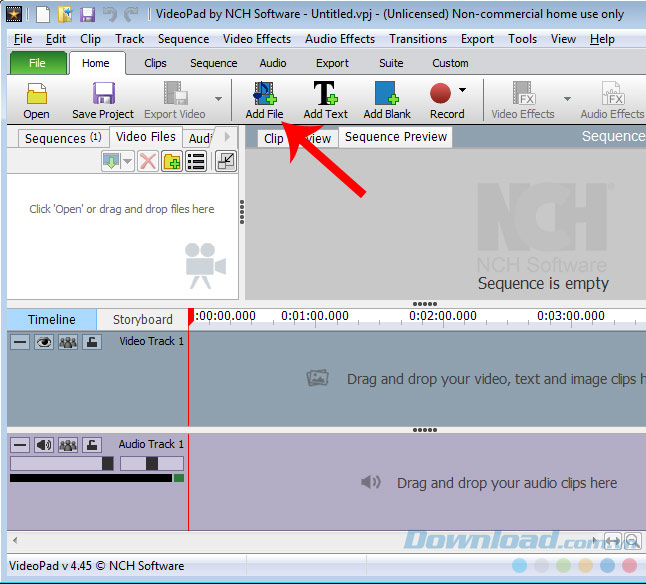Screen dimensions: 646x584
Task: Adjust the Audio Track 1 volume slider
Action: pyautogui.click(x=107, y=464)
